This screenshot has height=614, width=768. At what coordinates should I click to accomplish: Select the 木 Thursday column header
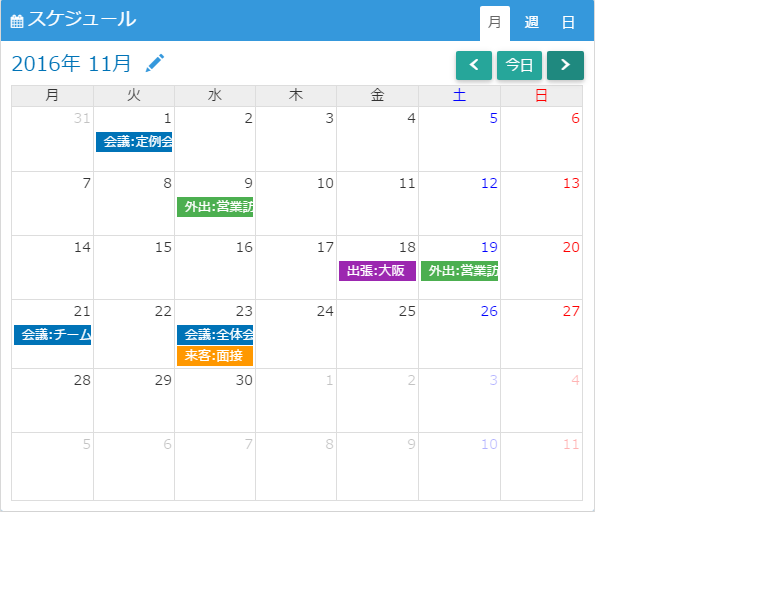pos(296,95)
